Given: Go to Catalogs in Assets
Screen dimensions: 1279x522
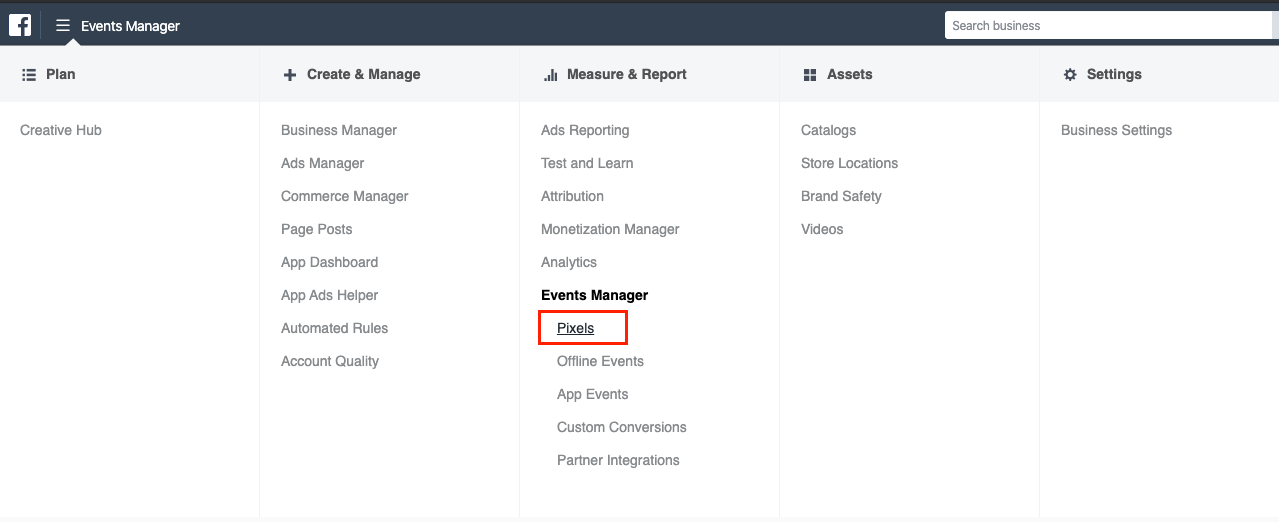Looking at the screenshot, I should pos(828,130).
